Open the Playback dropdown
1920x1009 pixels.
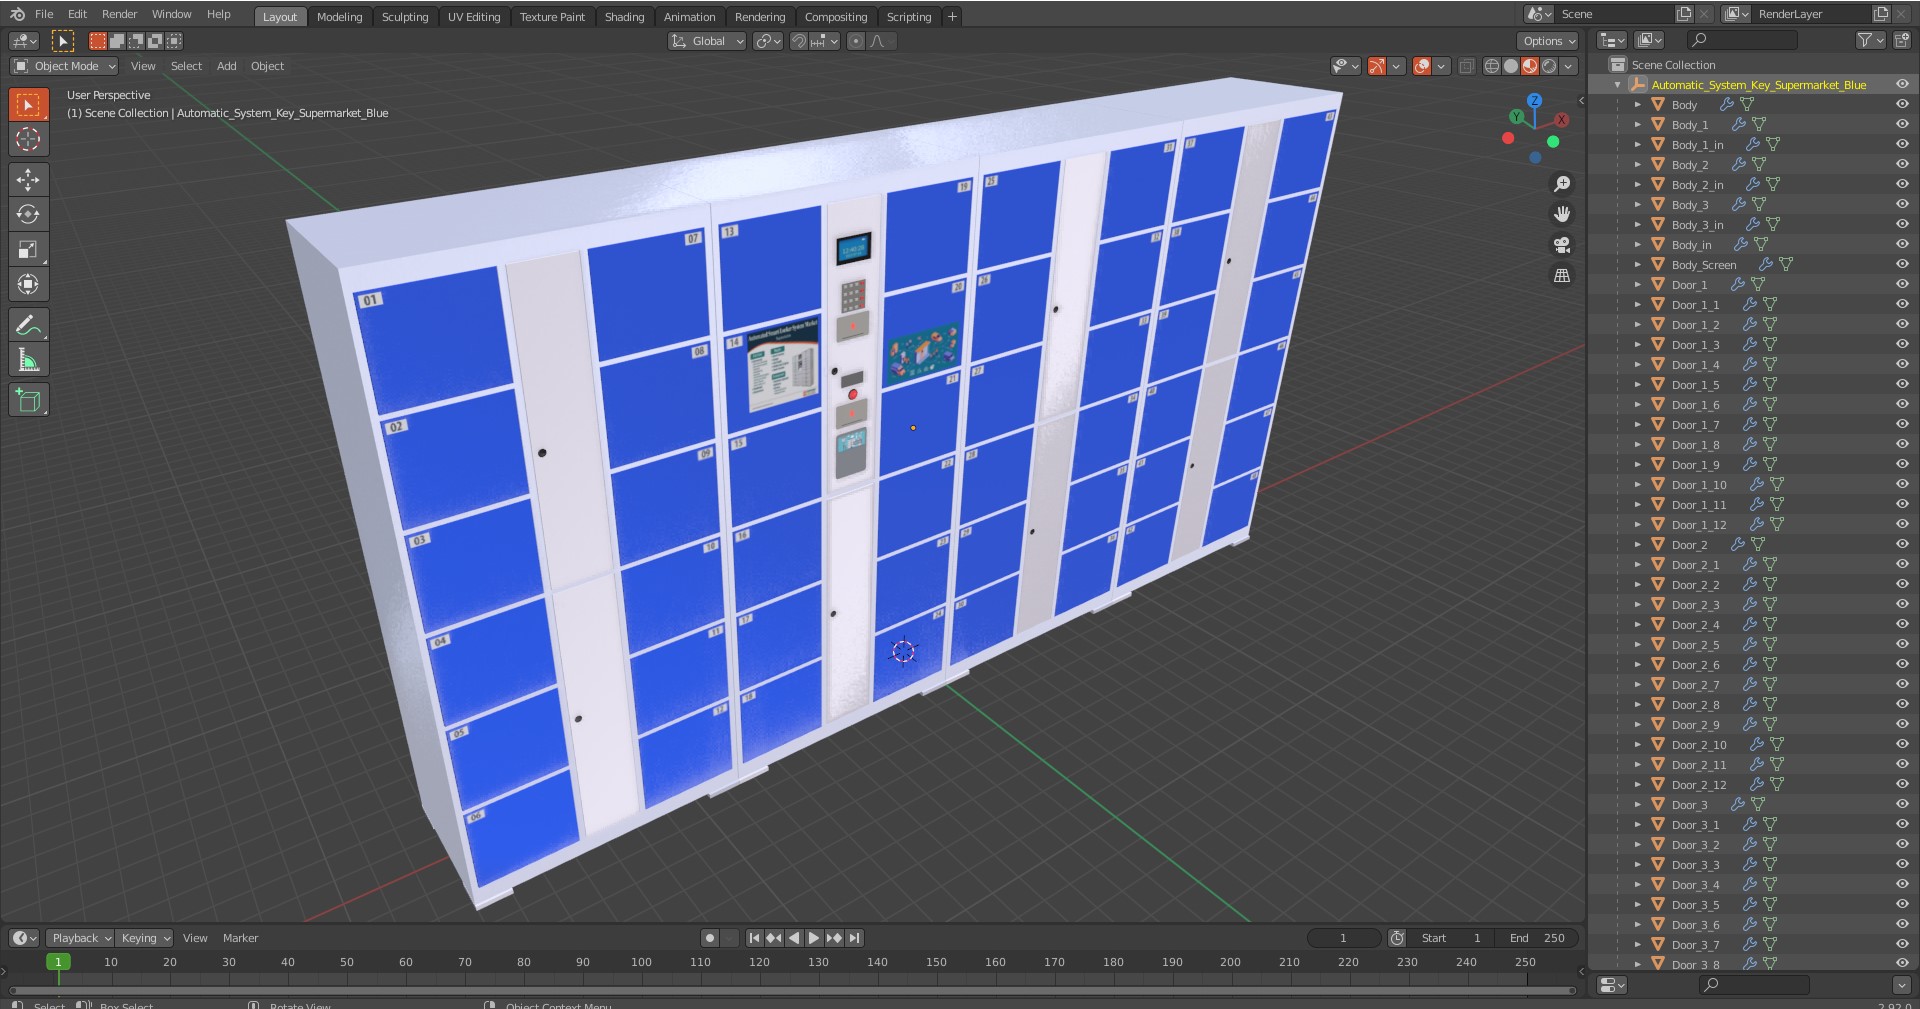tap(80, 938)
